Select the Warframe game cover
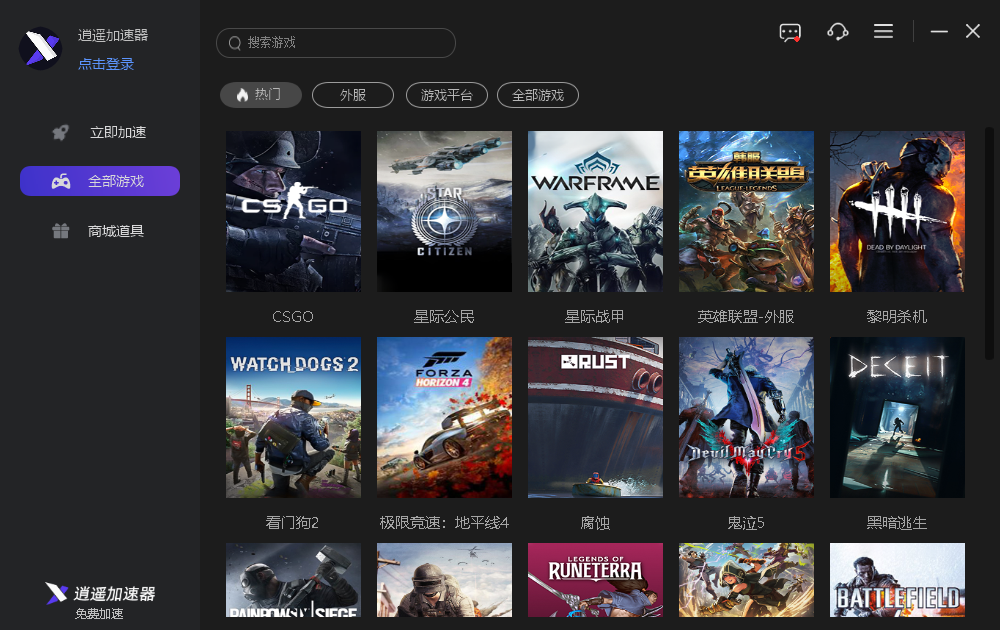Image resolution: width=1000 pixels, height=630 pixels. point(596,212)
